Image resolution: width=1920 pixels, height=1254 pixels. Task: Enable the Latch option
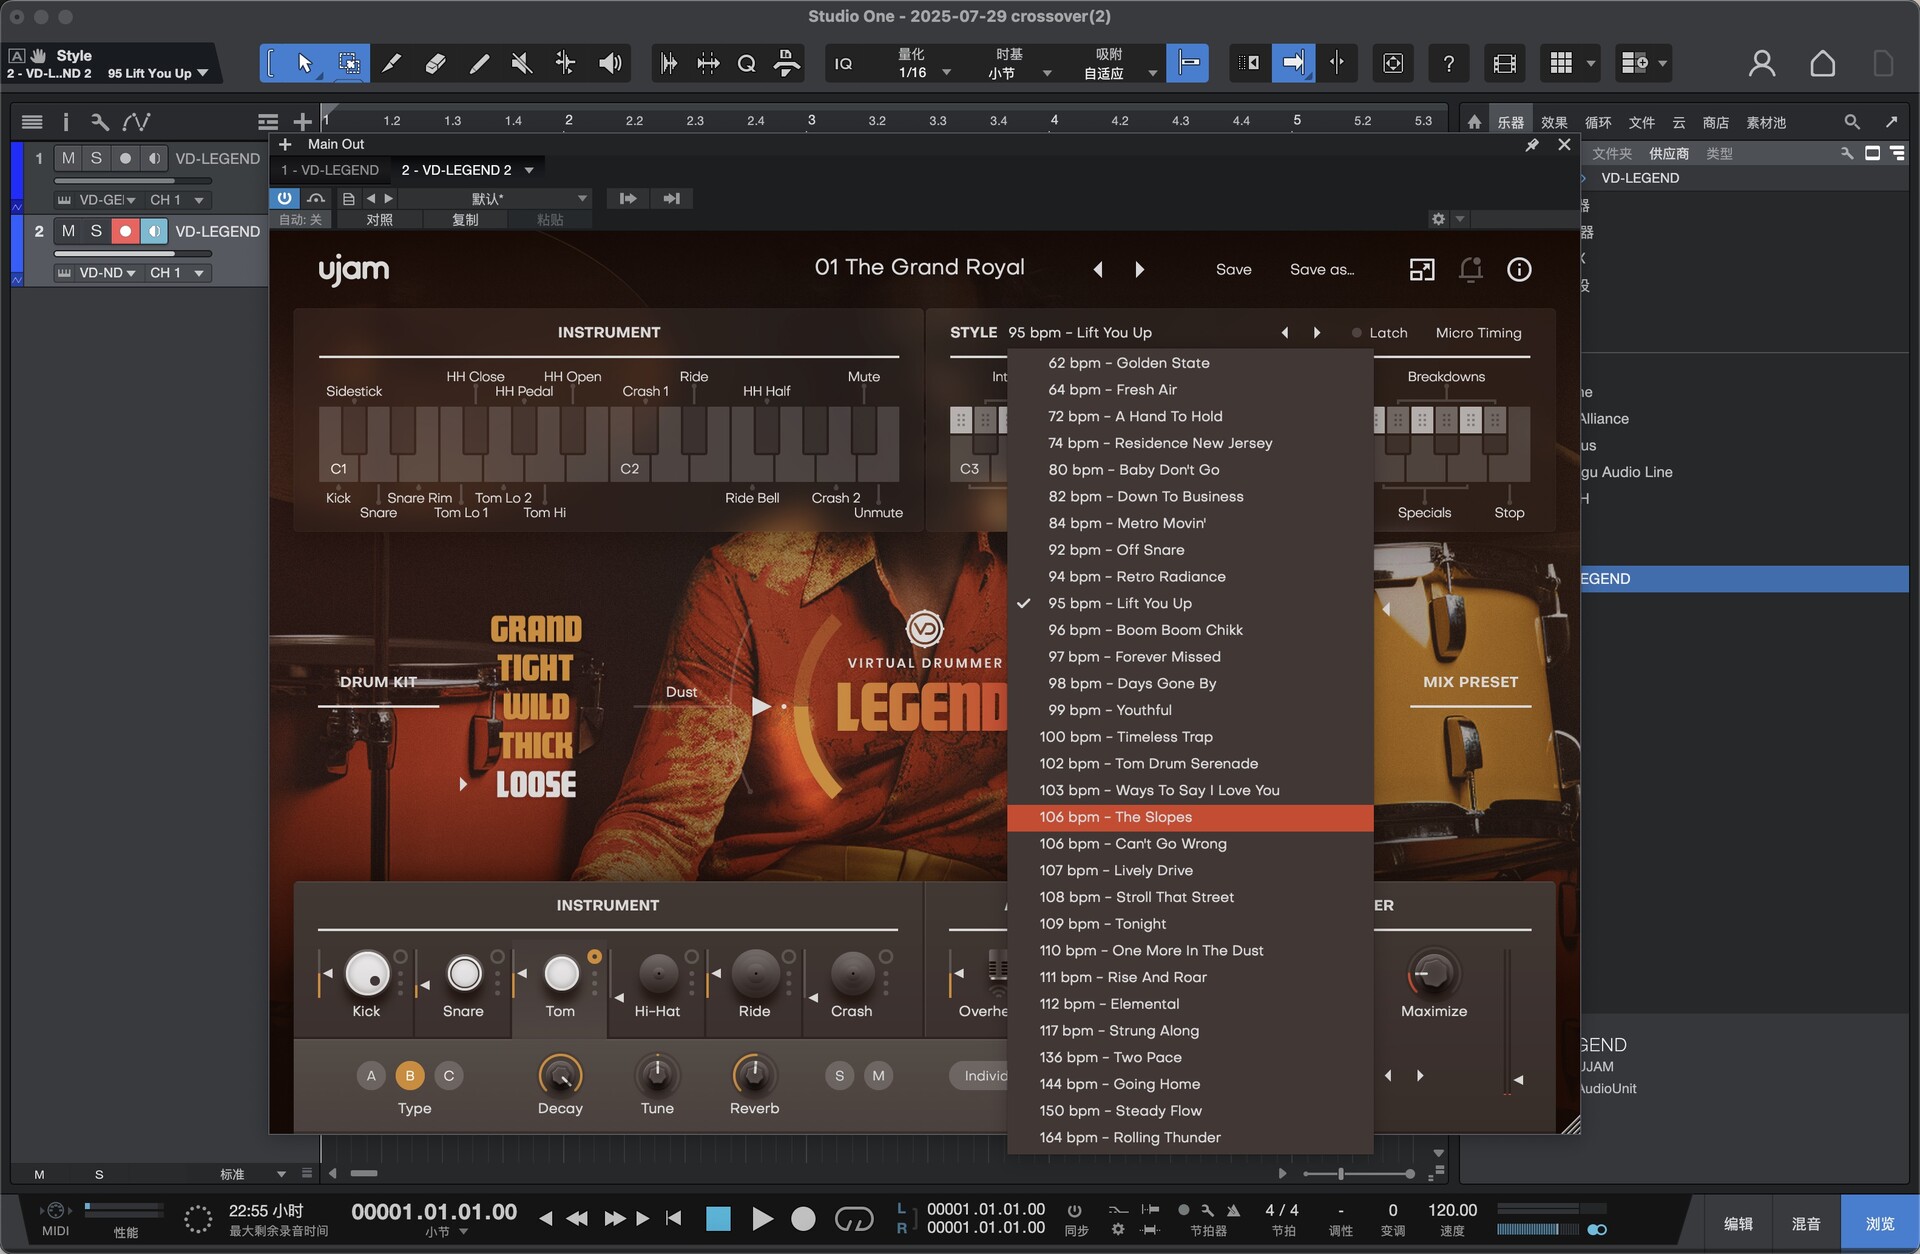[x=1379, y=333]
